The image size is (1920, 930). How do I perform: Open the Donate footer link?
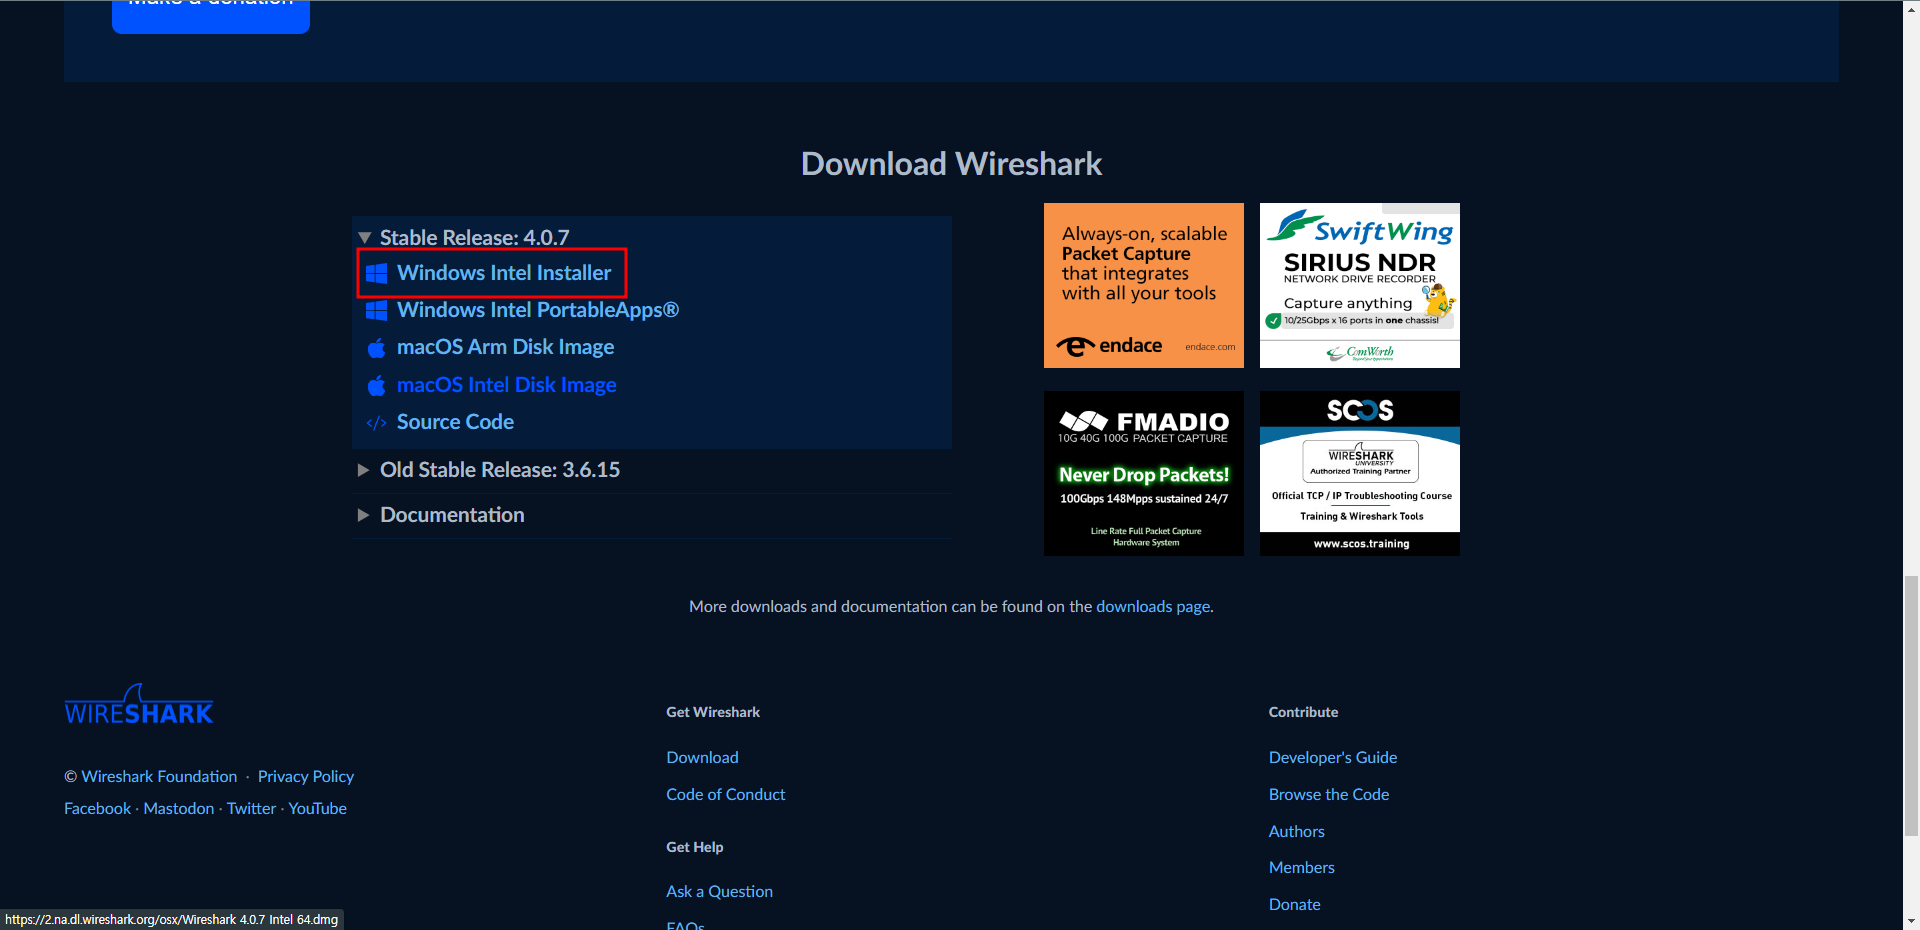click(1294, 904)
